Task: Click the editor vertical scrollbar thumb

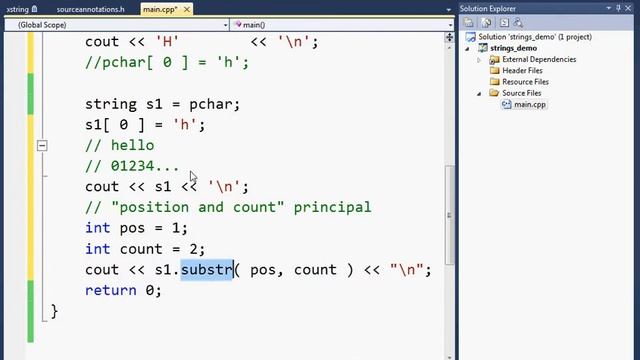Action: 449,215
